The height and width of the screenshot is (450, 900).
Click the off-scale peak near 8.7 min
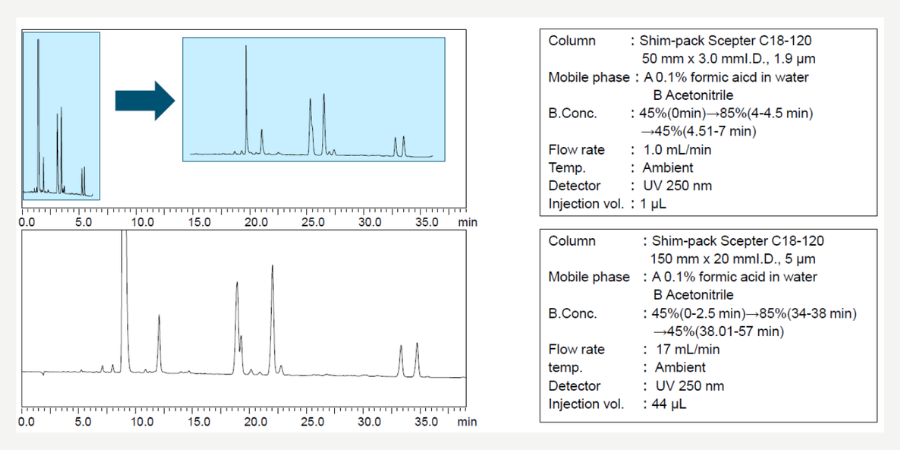[124, 301]
